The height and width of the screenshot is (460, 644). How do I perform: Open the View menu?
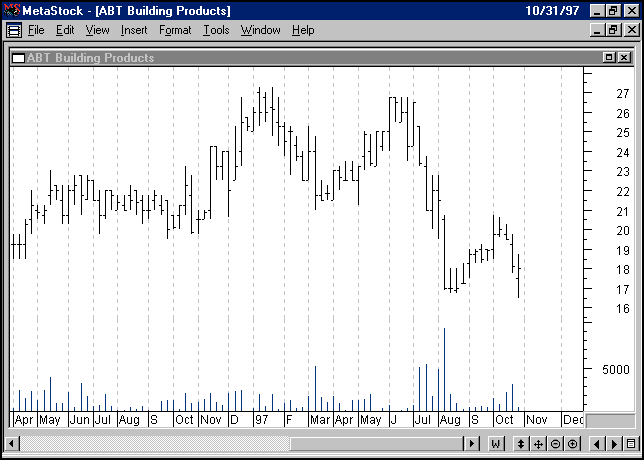(97, 30)
